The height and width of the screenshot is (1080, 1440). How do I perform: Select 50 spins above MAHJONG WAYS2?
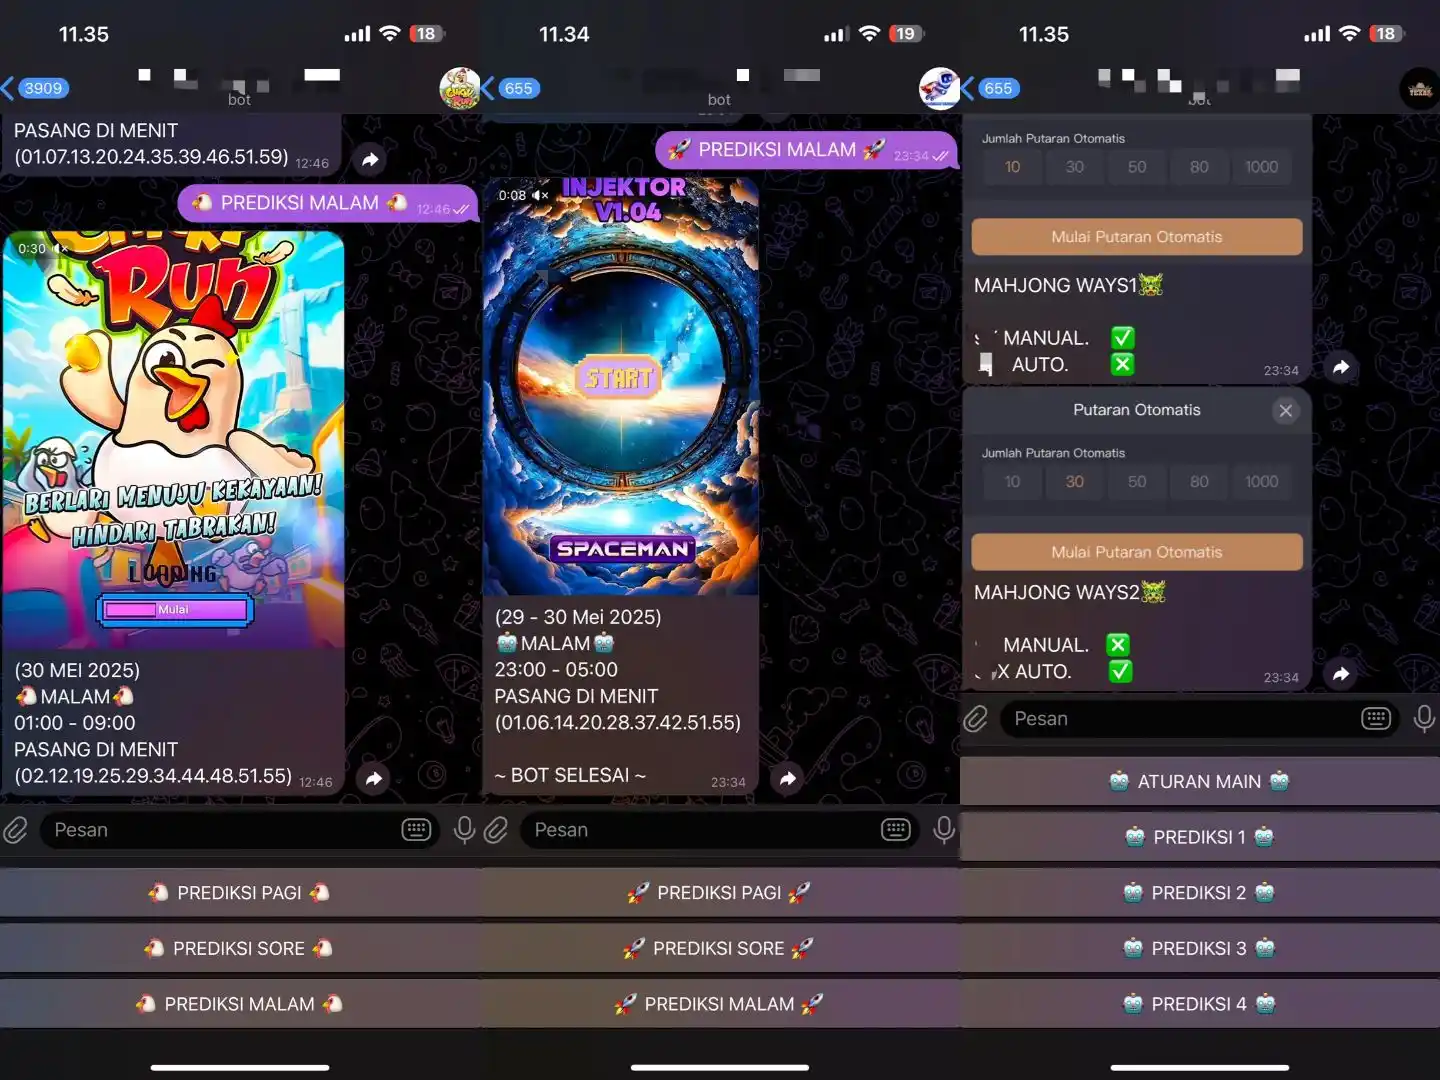(1137, 482)
